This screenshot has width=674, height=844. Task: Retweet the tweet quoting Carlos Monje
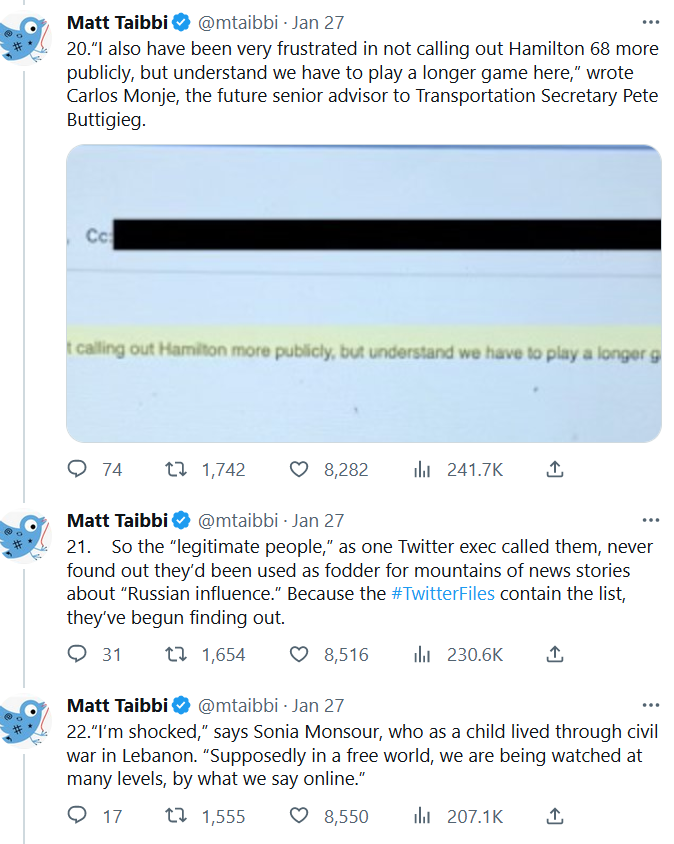[176, 469]
